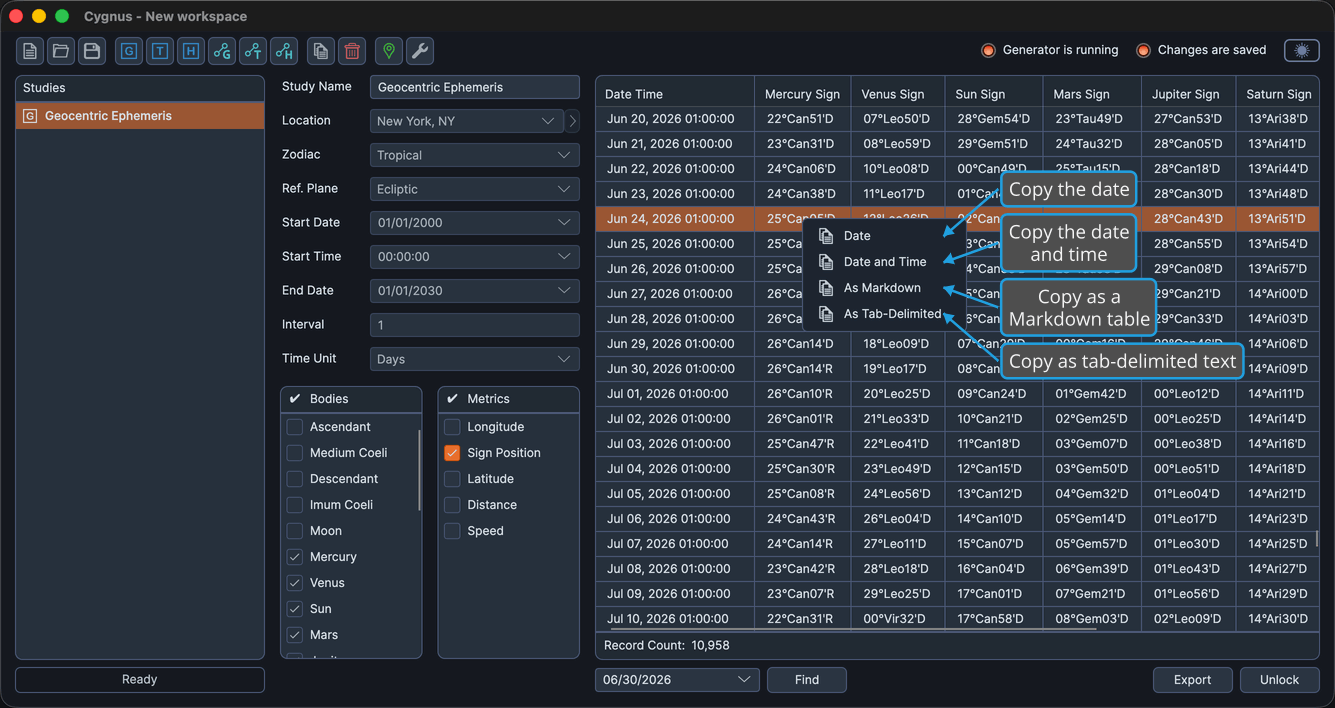Uncheck the Sun body
The width and height of the screenshot is (1335, 708).
coord(295,609)
